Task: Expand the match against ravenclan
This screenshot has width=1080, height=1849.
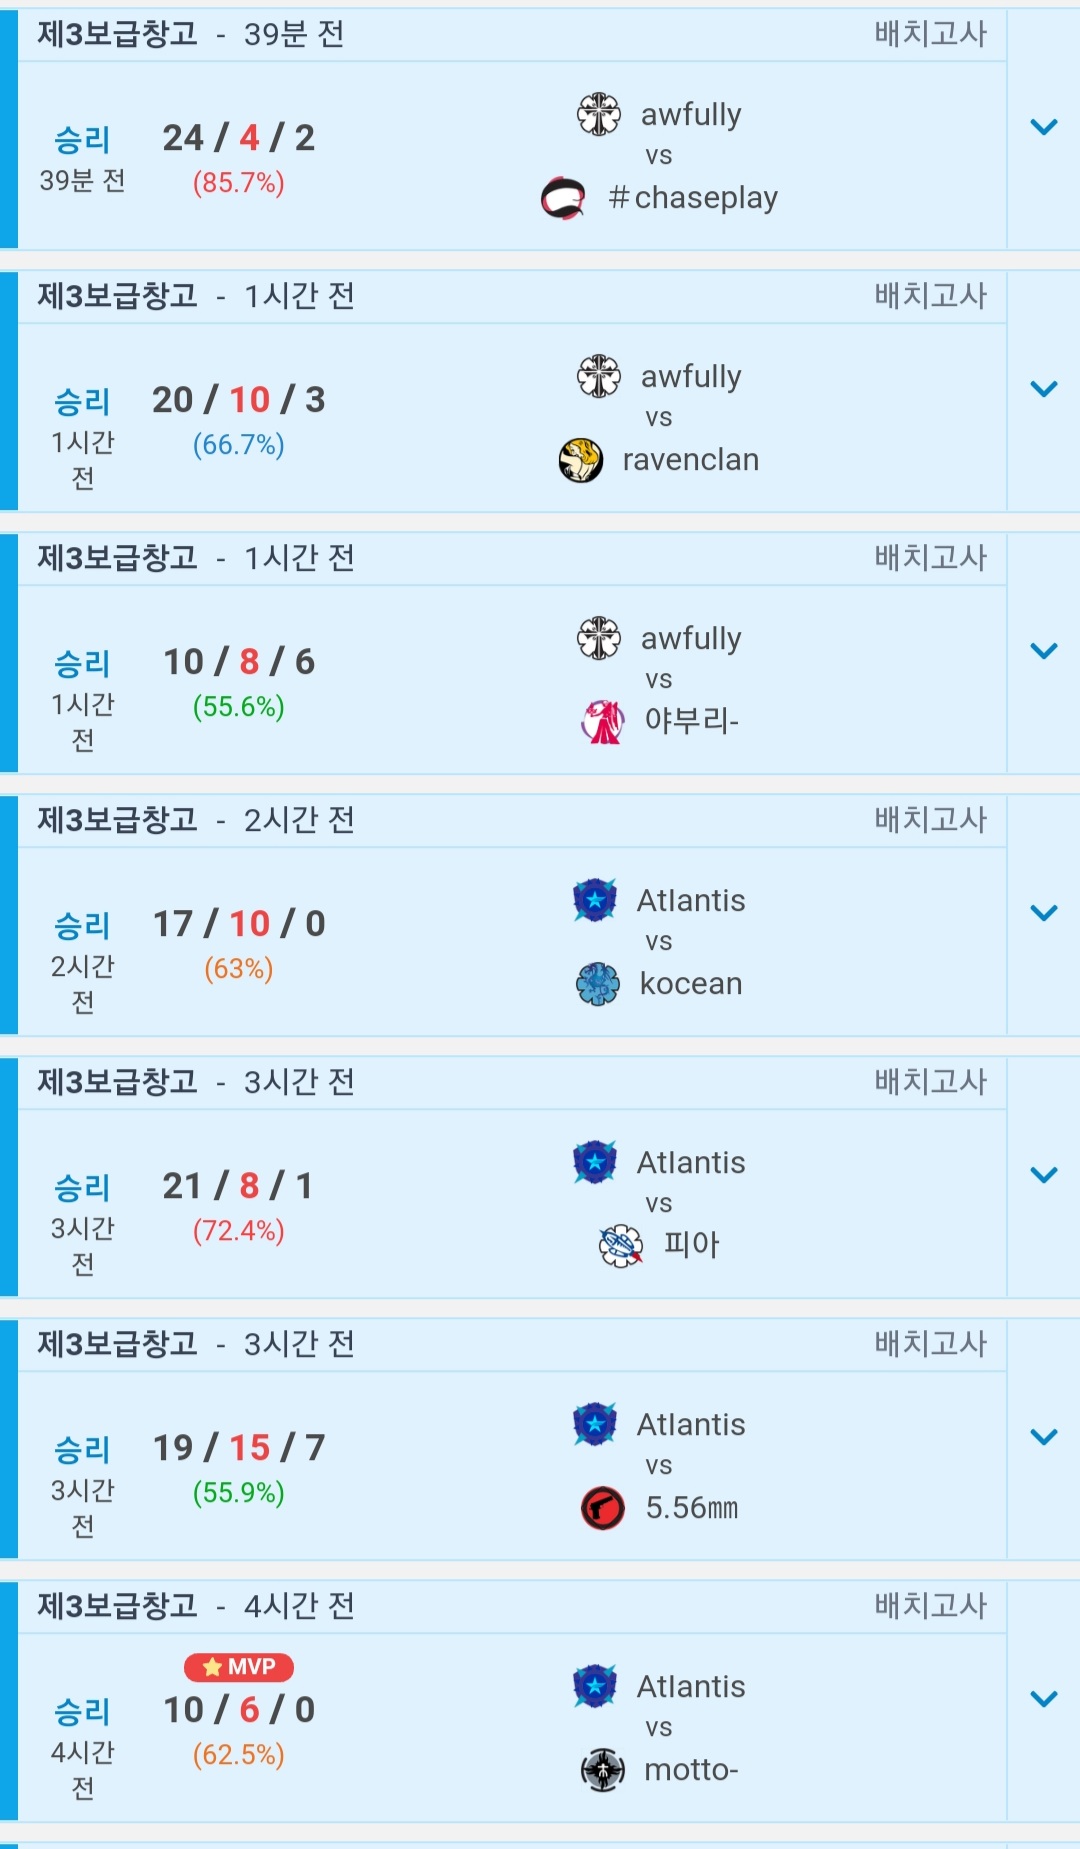Action: (1043, 389)
